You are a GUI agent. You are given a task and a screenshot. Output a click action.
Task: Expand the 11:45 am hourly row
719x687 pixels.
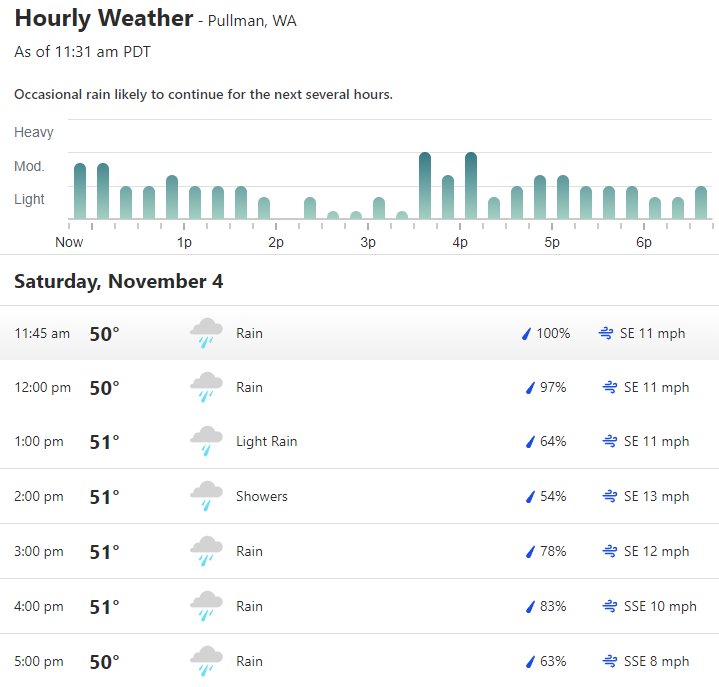click(x=360, y=333)
